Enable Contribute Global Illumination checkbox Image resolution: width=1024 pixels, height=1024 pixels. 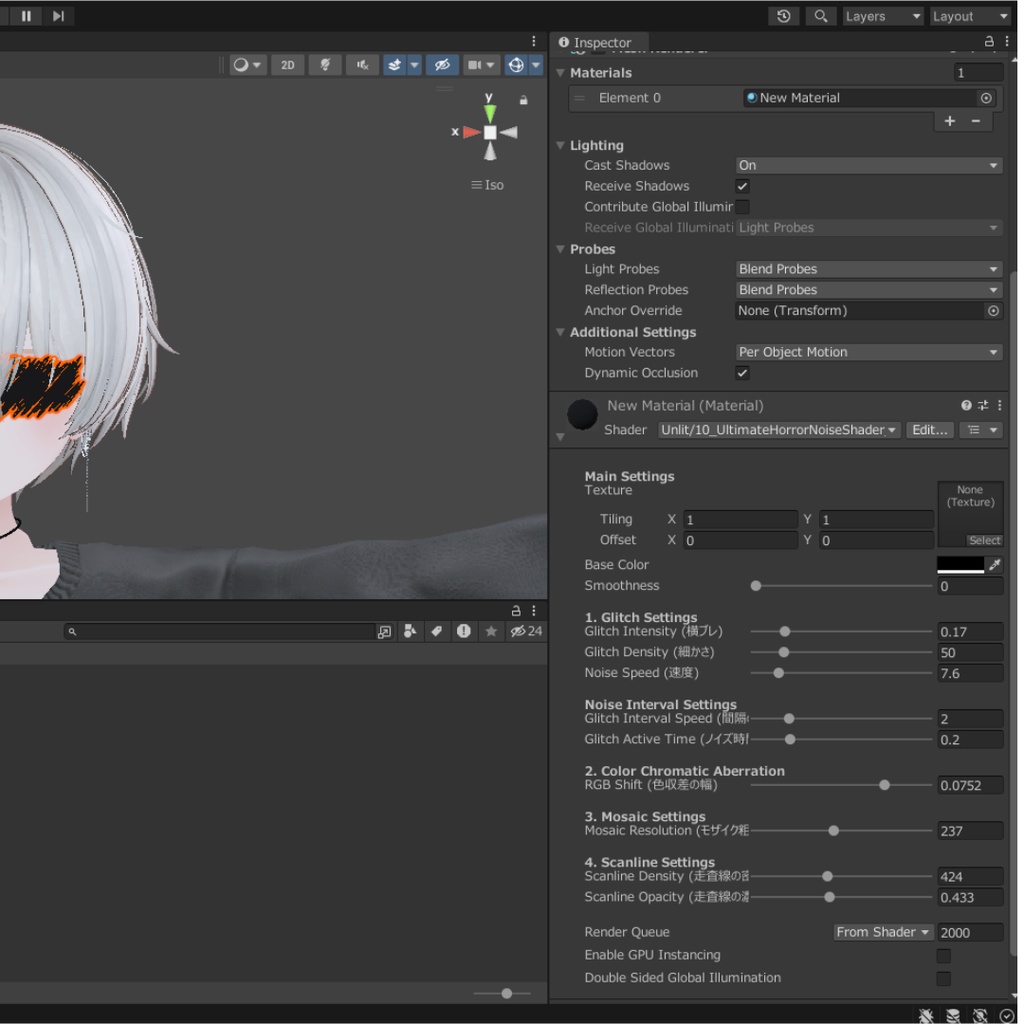[743, 207]
